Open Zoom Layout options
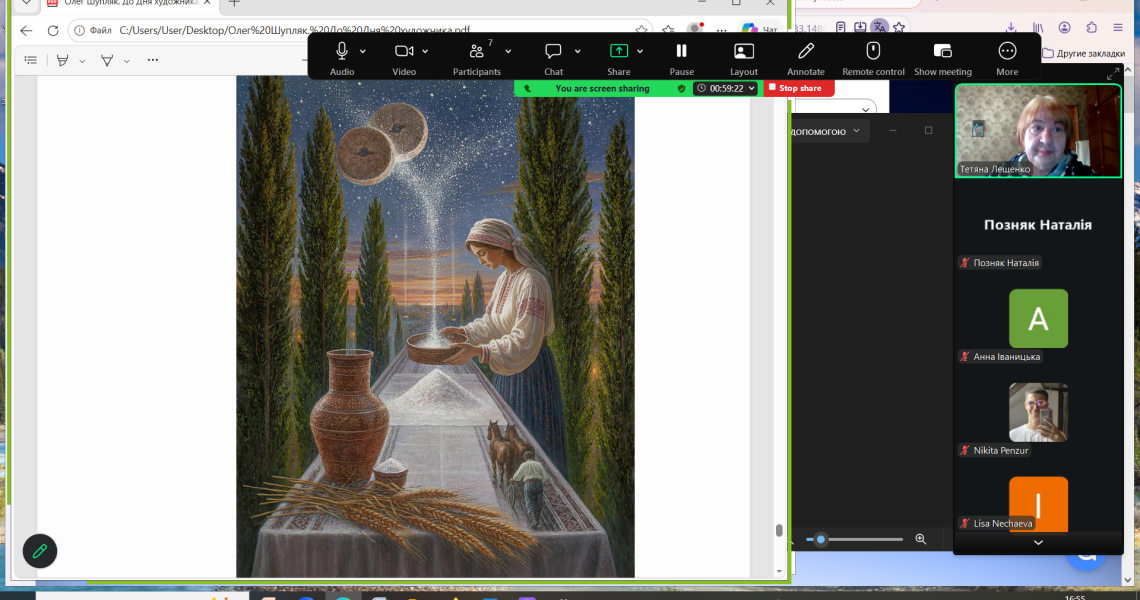 (x=744, y=58)
